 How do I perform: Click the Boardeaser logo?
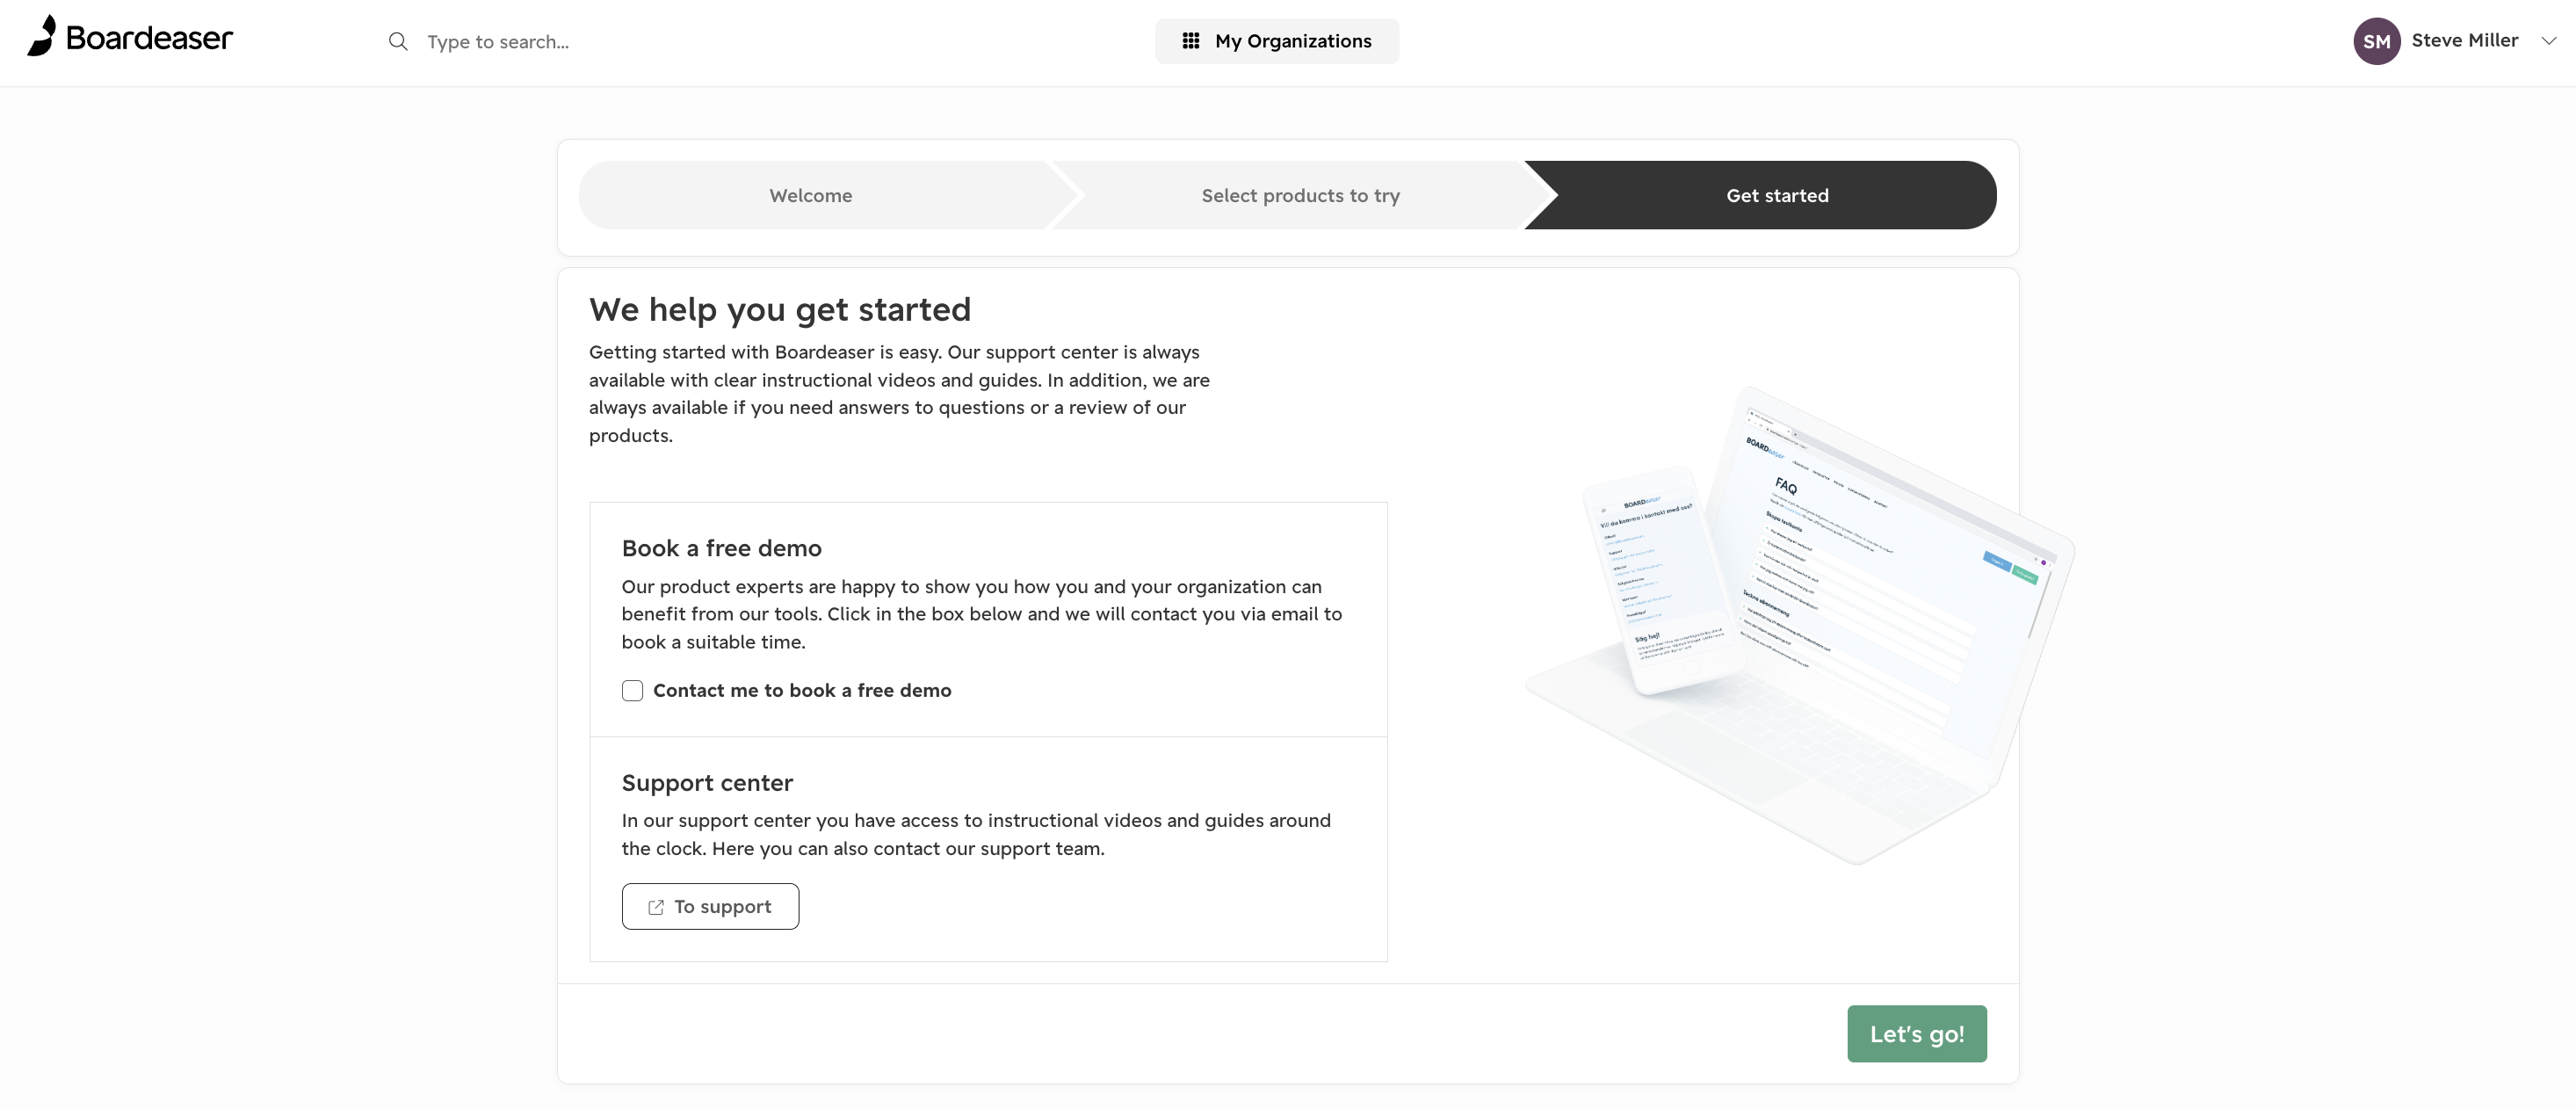point(130,37)
